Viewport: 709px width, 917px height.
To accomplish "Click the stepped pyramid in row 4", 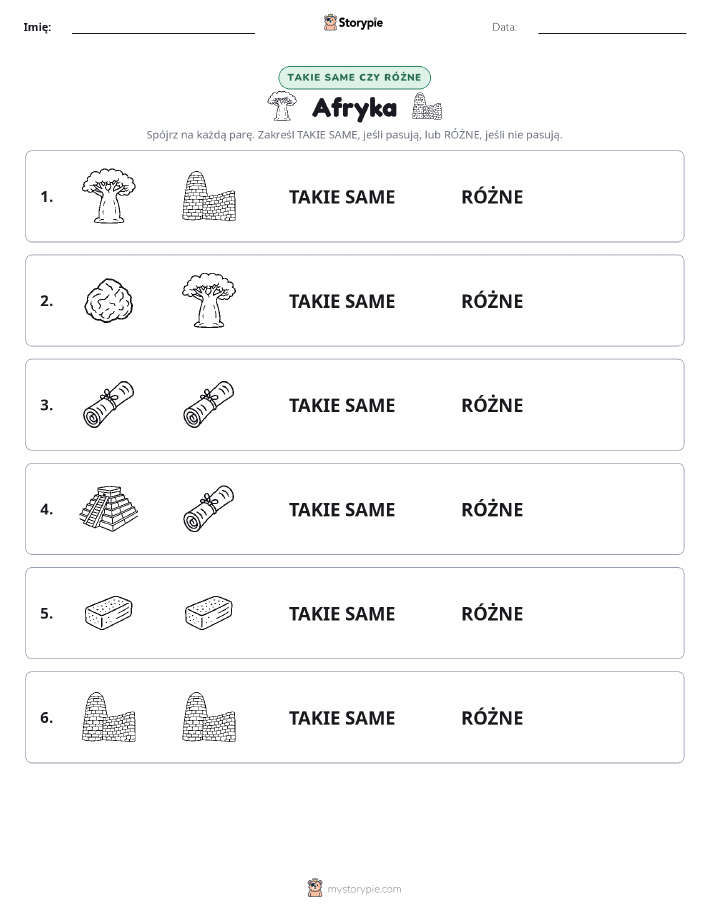I will pyautogui.click(x=109, y=509).
